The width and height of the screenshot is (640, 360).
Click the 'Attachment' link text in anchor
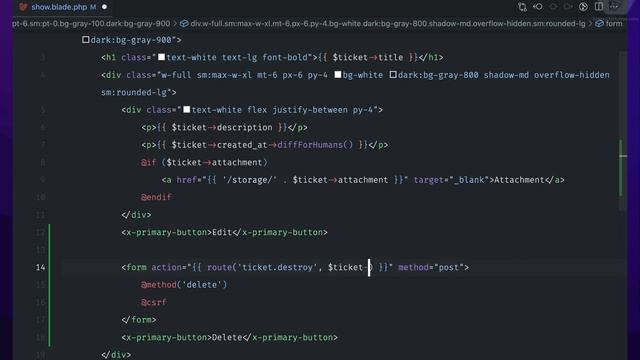pos(519,180)
